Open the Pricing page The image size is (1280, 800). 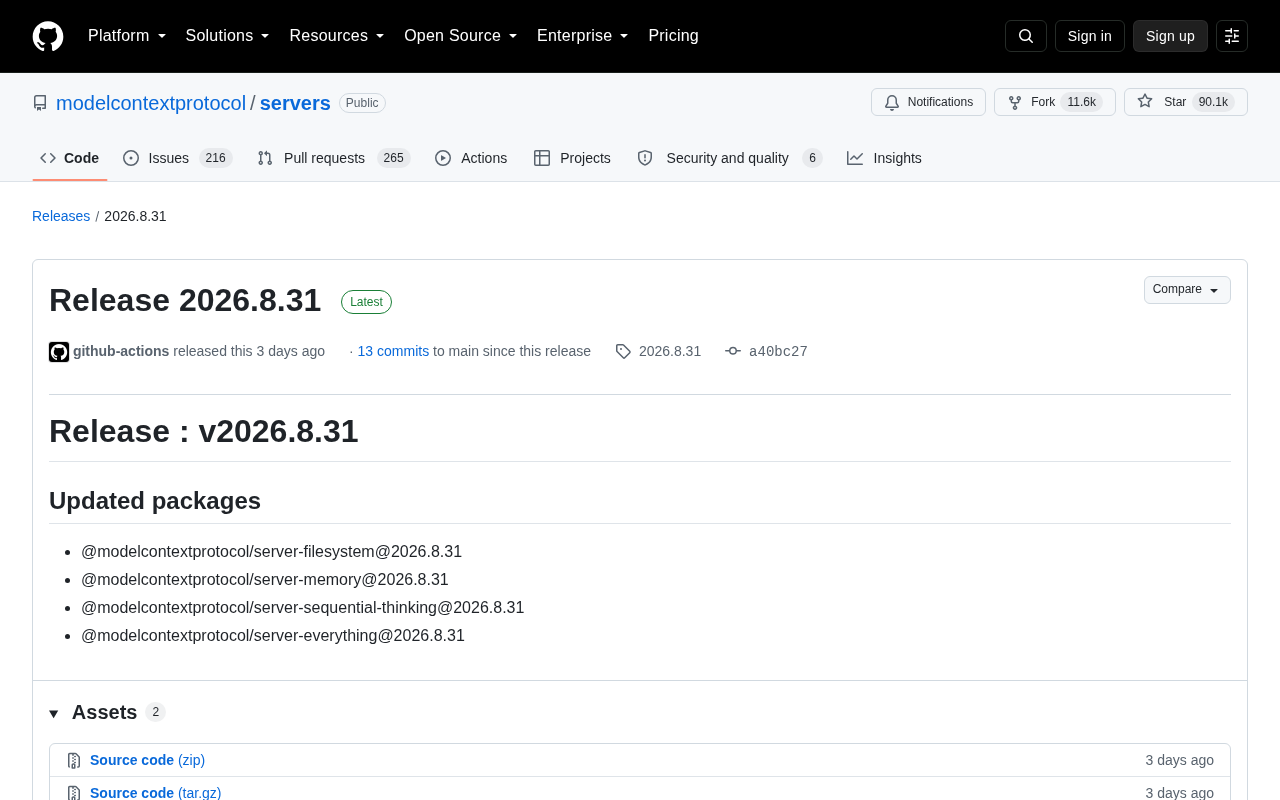pos(673,36)
